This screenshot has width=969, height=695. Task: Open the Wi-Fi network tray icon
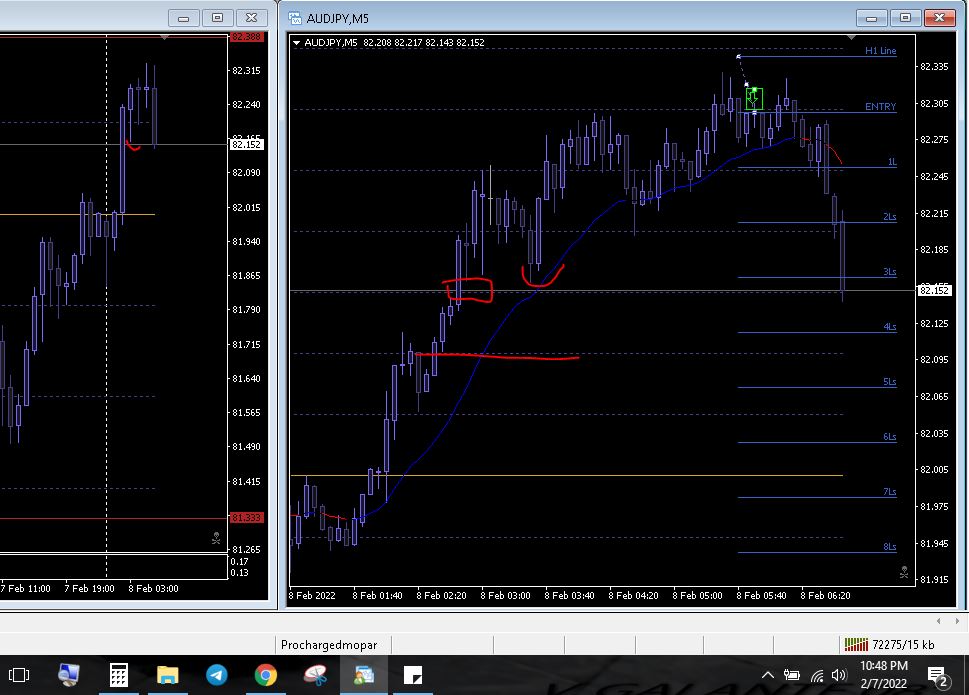[x=817, y=676]
